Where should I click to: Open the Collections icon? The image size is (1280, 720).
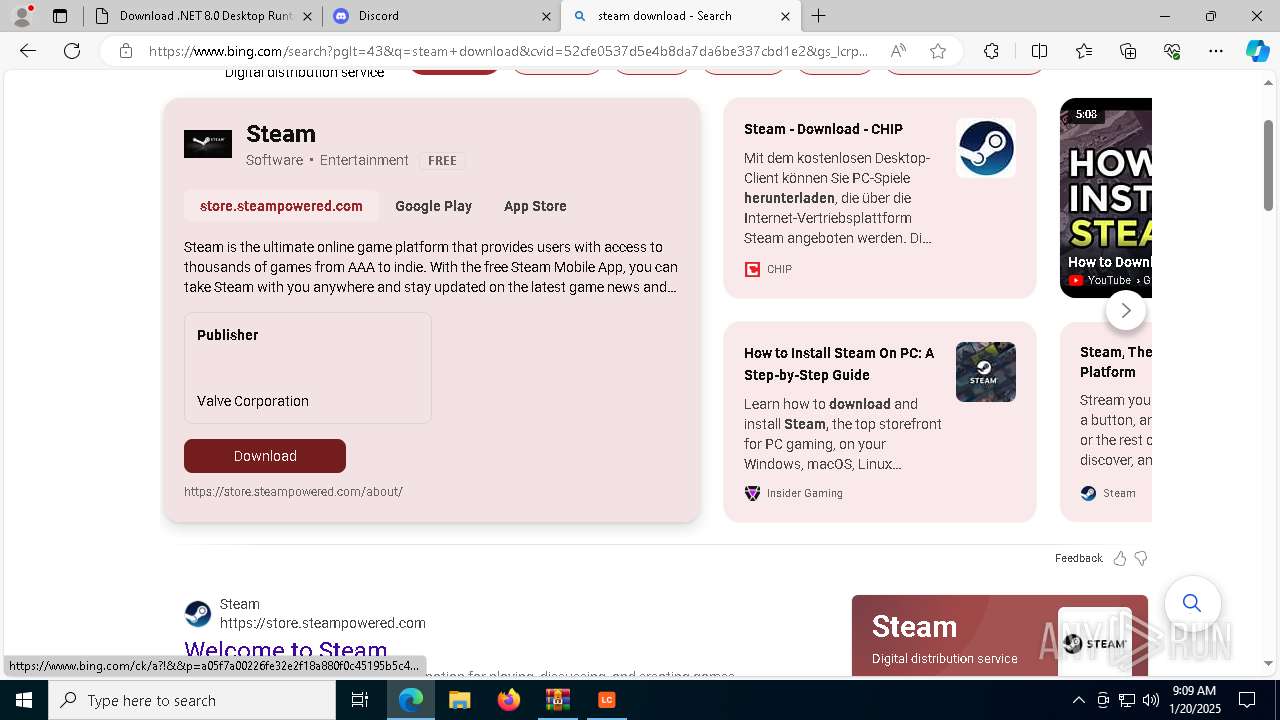click(x=1128, y=51)
